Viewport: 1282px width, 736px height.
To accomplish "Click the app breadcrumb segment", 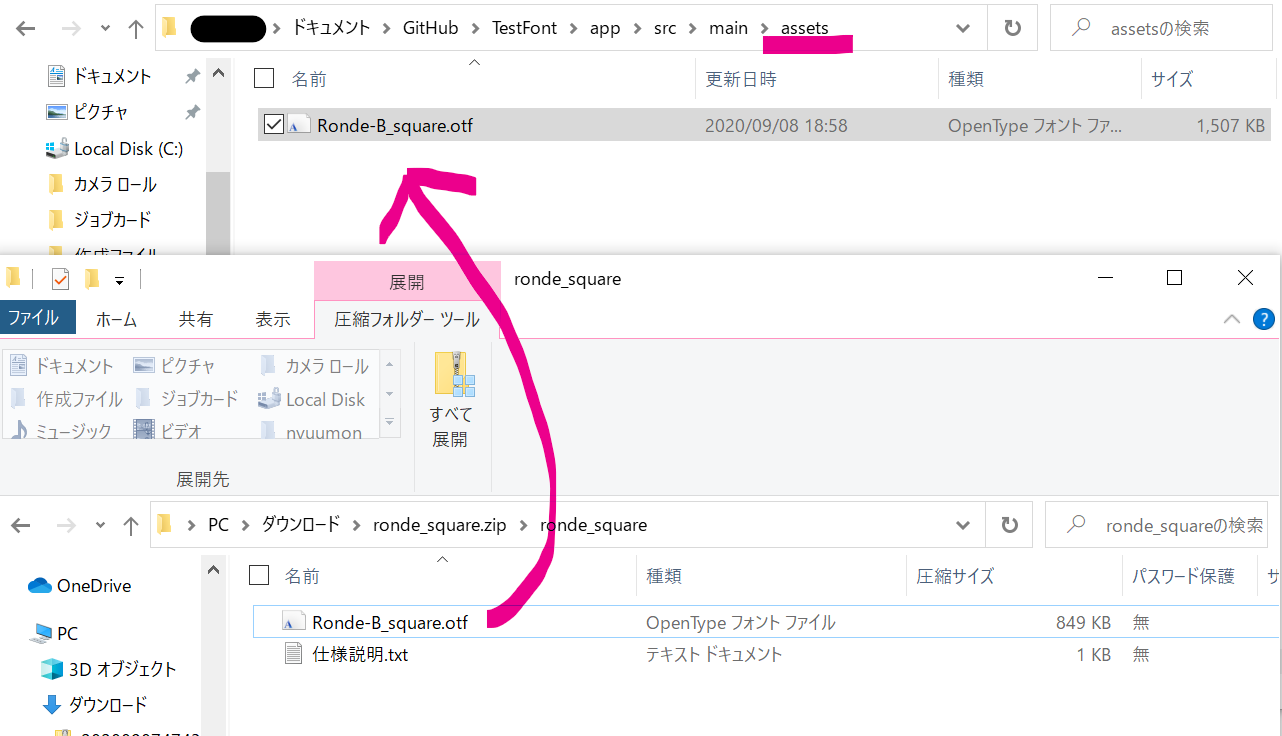I will click(x=605, y=28).
